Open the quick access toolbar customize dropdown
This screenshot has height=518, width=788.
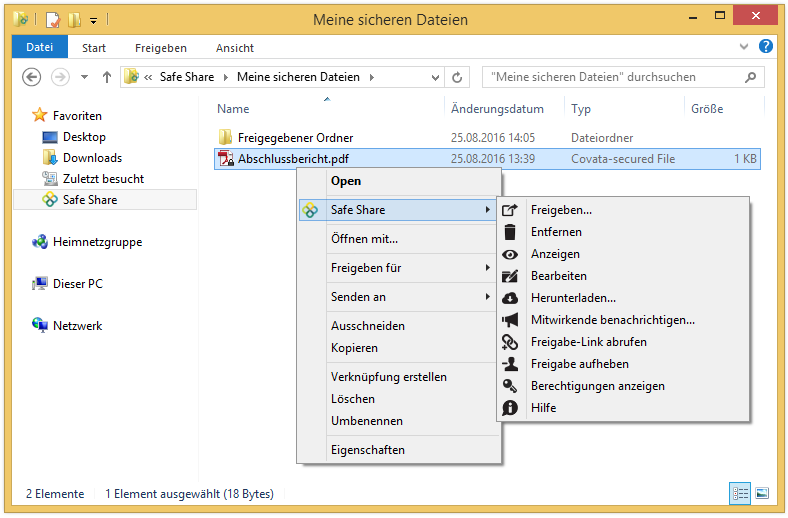click(x=93, y=21)
